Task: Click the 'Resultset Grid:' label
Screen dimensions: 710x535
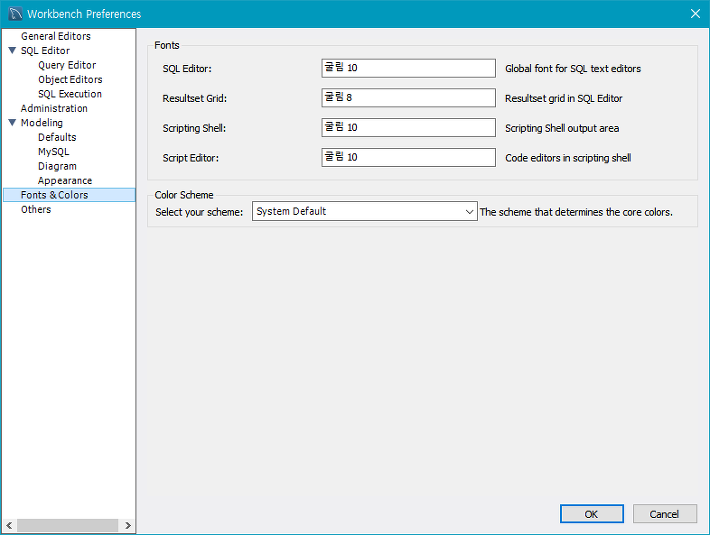Action: point(194,98)
